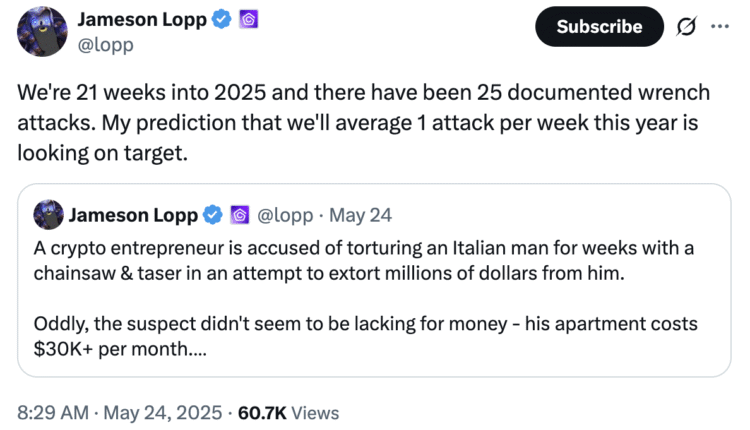Click the small avatar in the quoted tweet
750x430 pixels.
(49, 214)
